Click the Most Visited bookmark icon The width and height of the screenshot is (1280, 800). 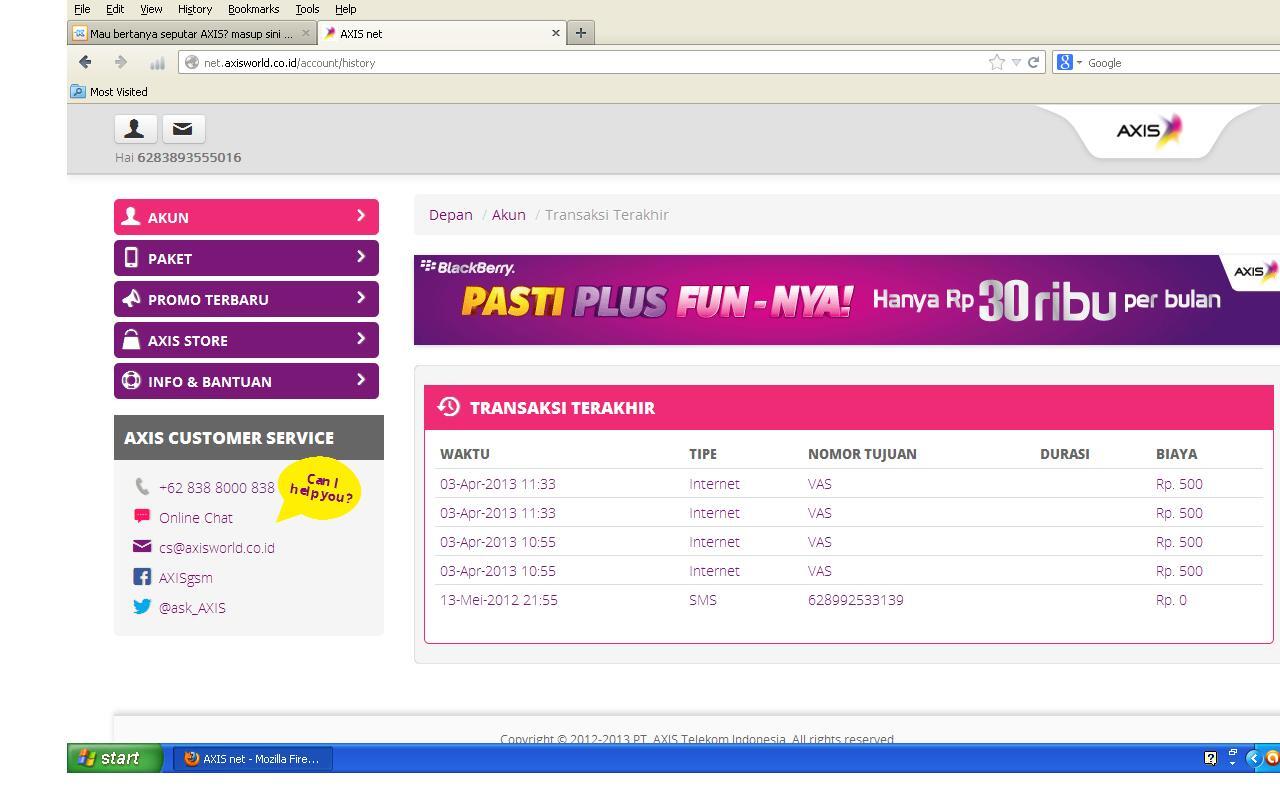point(78,91)
